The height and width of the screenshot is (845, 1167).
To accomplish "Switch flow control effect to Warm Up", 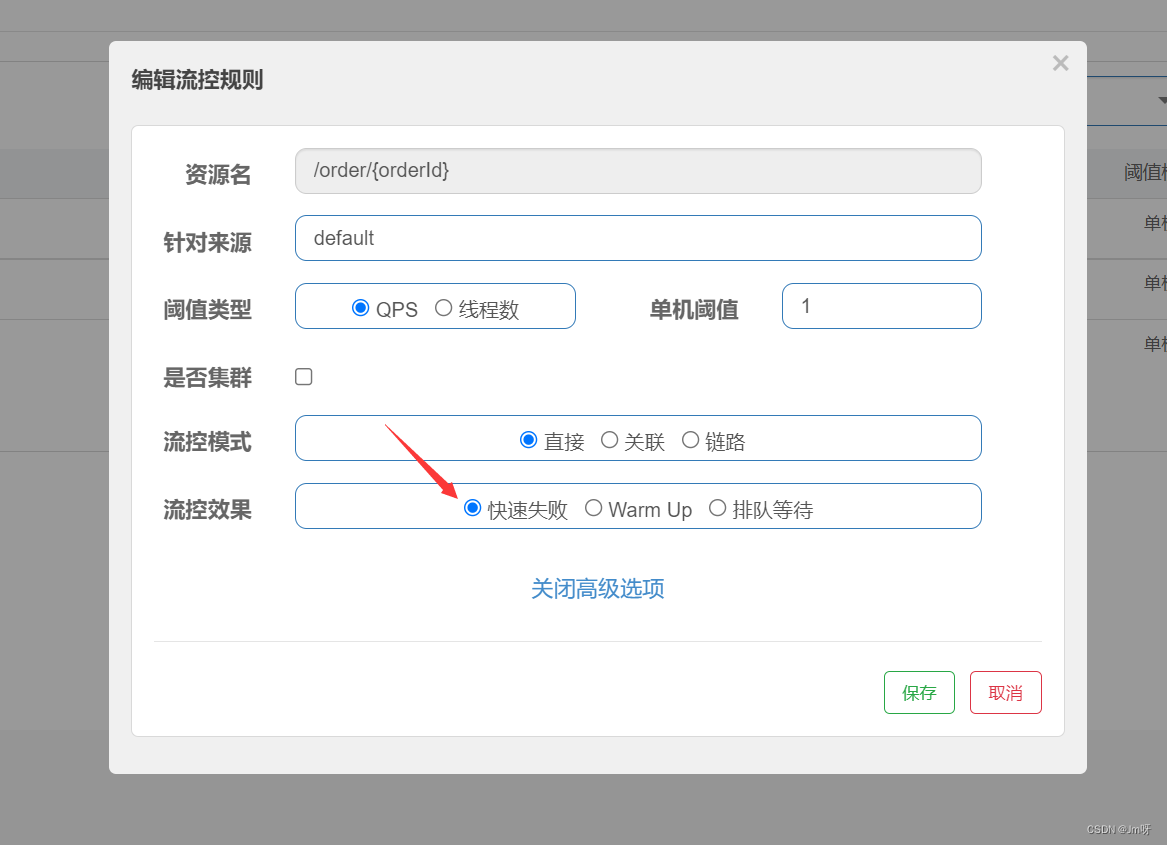I will click(x=593, y=508).
